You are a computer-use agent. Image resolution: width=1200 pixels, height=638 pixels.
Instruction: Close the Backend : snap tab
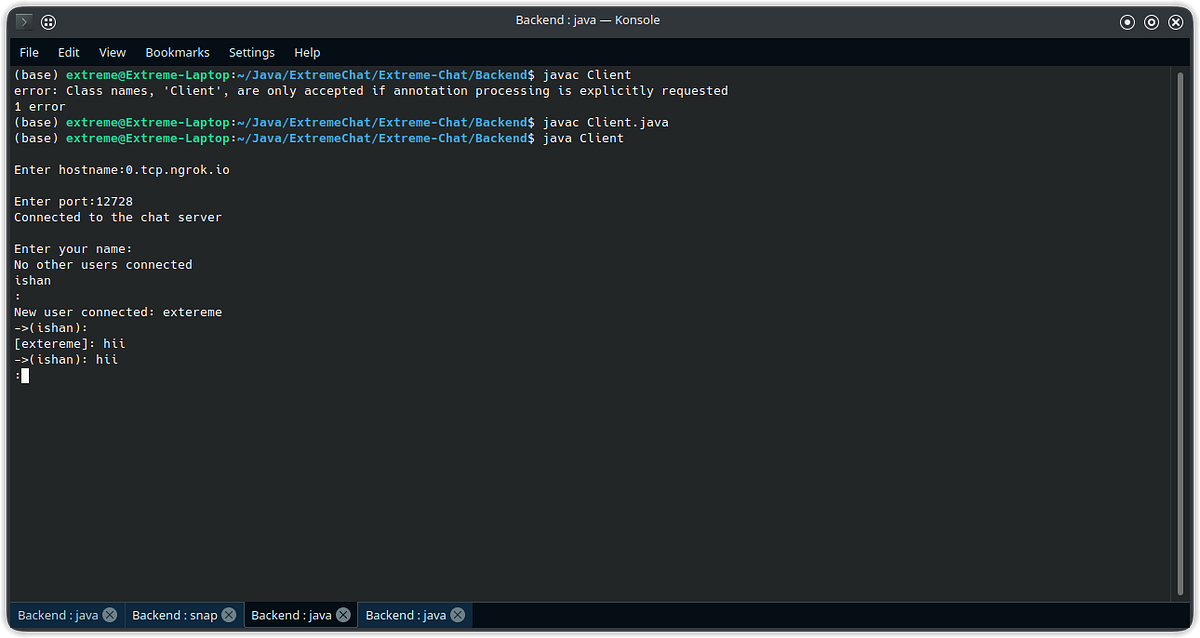[x=228, y=614]
